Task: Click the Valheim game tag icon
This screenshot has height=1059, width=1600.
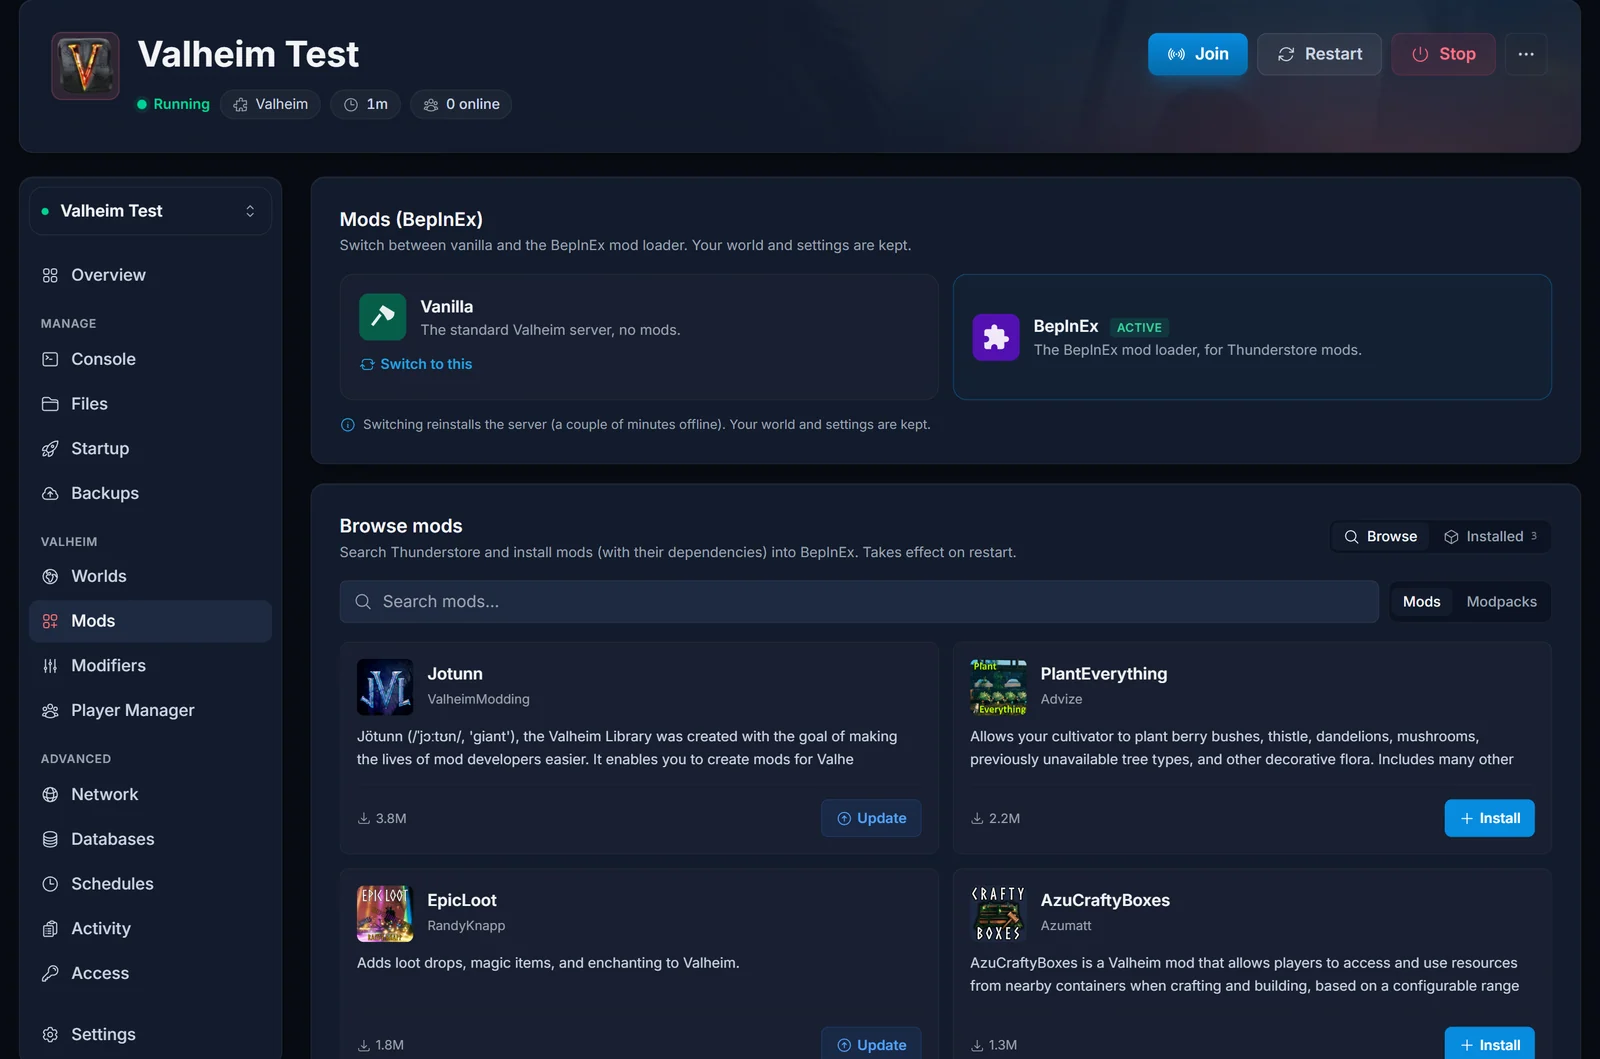Action: tap(240, 104)
